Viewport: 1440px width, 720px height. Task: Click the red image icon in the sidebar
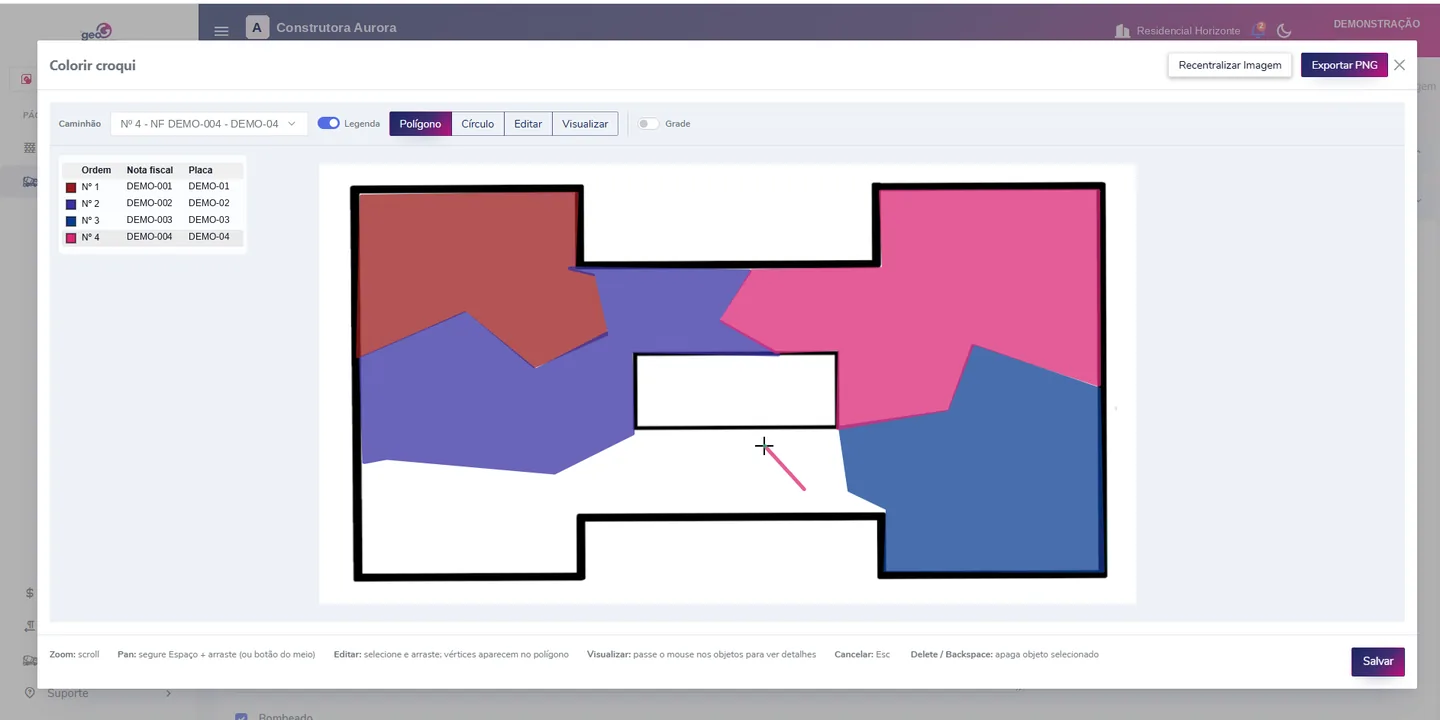27,79
